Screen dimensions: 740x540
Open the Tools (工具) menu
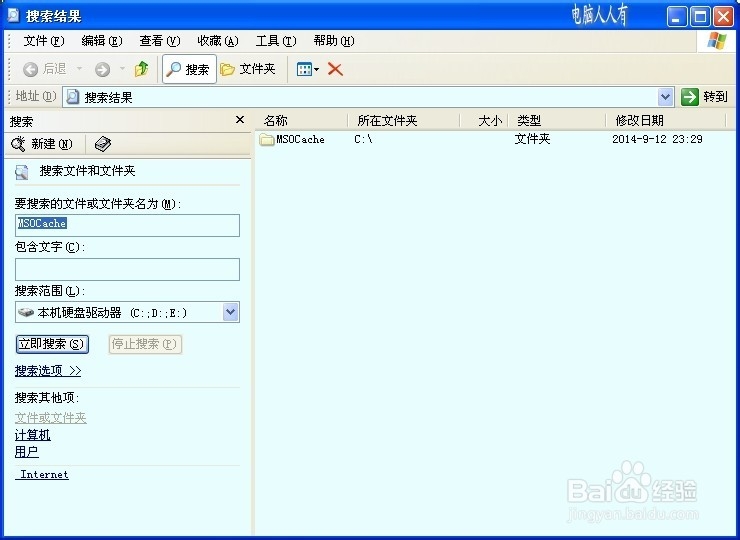coord(276,41)
